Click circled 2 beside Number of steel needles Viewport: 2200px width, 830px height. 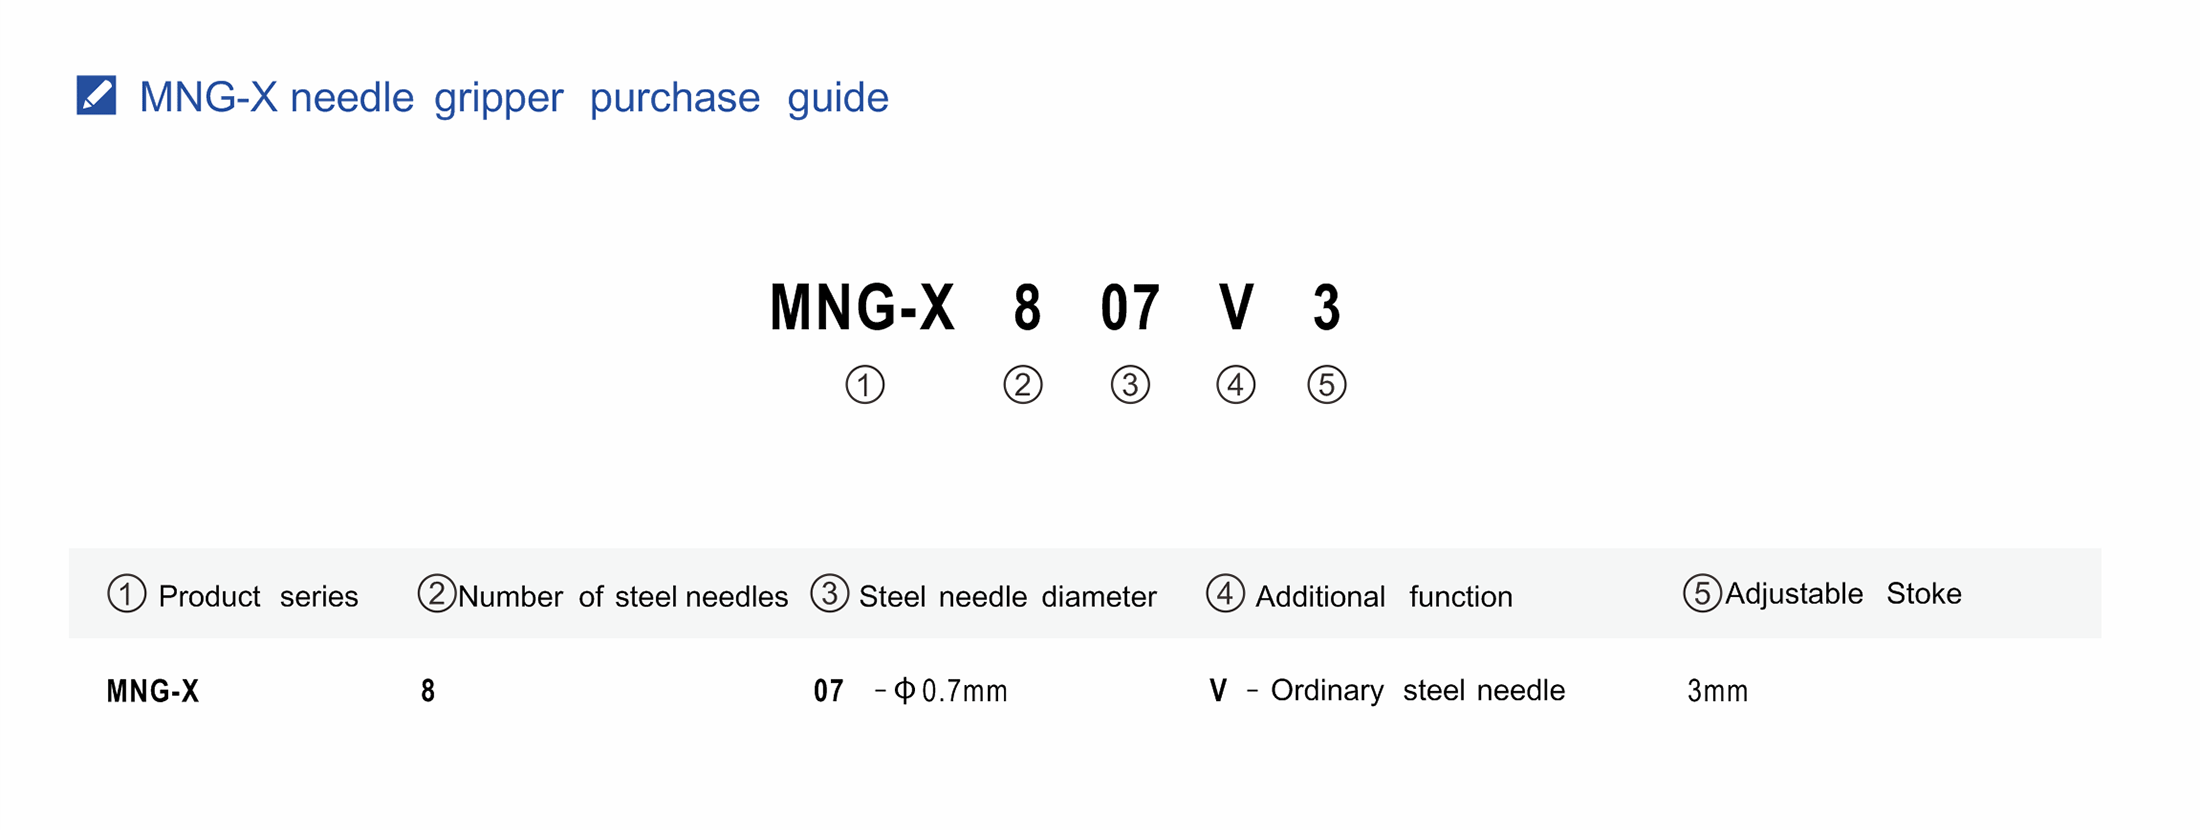point(437,593)
